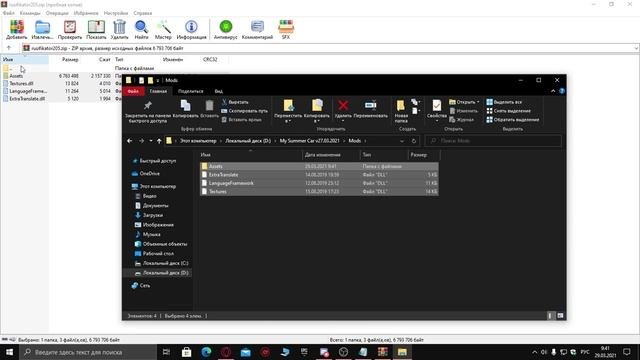The height and width of the screenshot is (360, 640).
Task: Select Textures.dll in WinRAR file list
Action: 21,83
